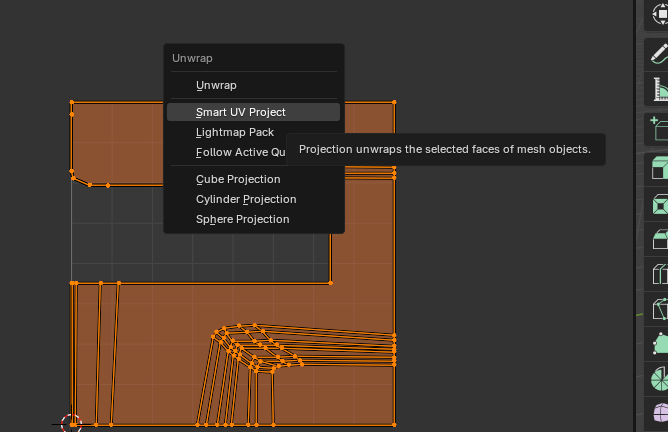Viewport: 668px width, 432px height.
Task: Select the Loop Cut tool
Action: pos(659,274)
